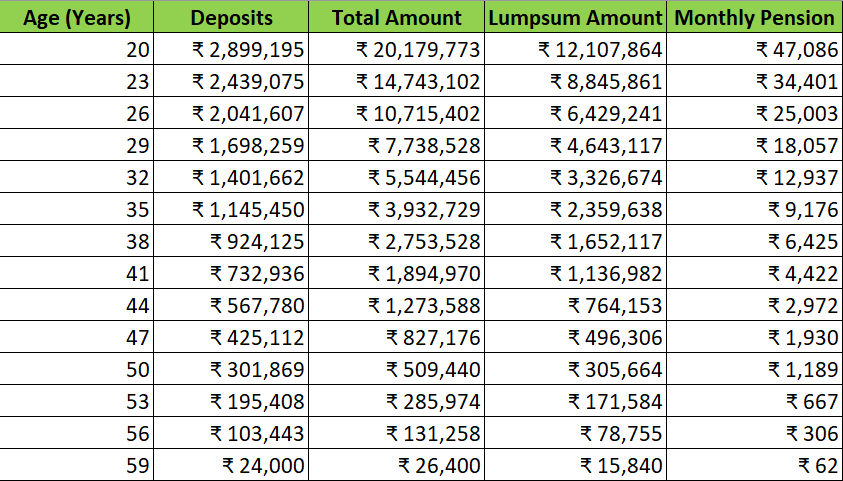Click deposit value ₹ 301,869
The image size is (843, 481).
257,370
